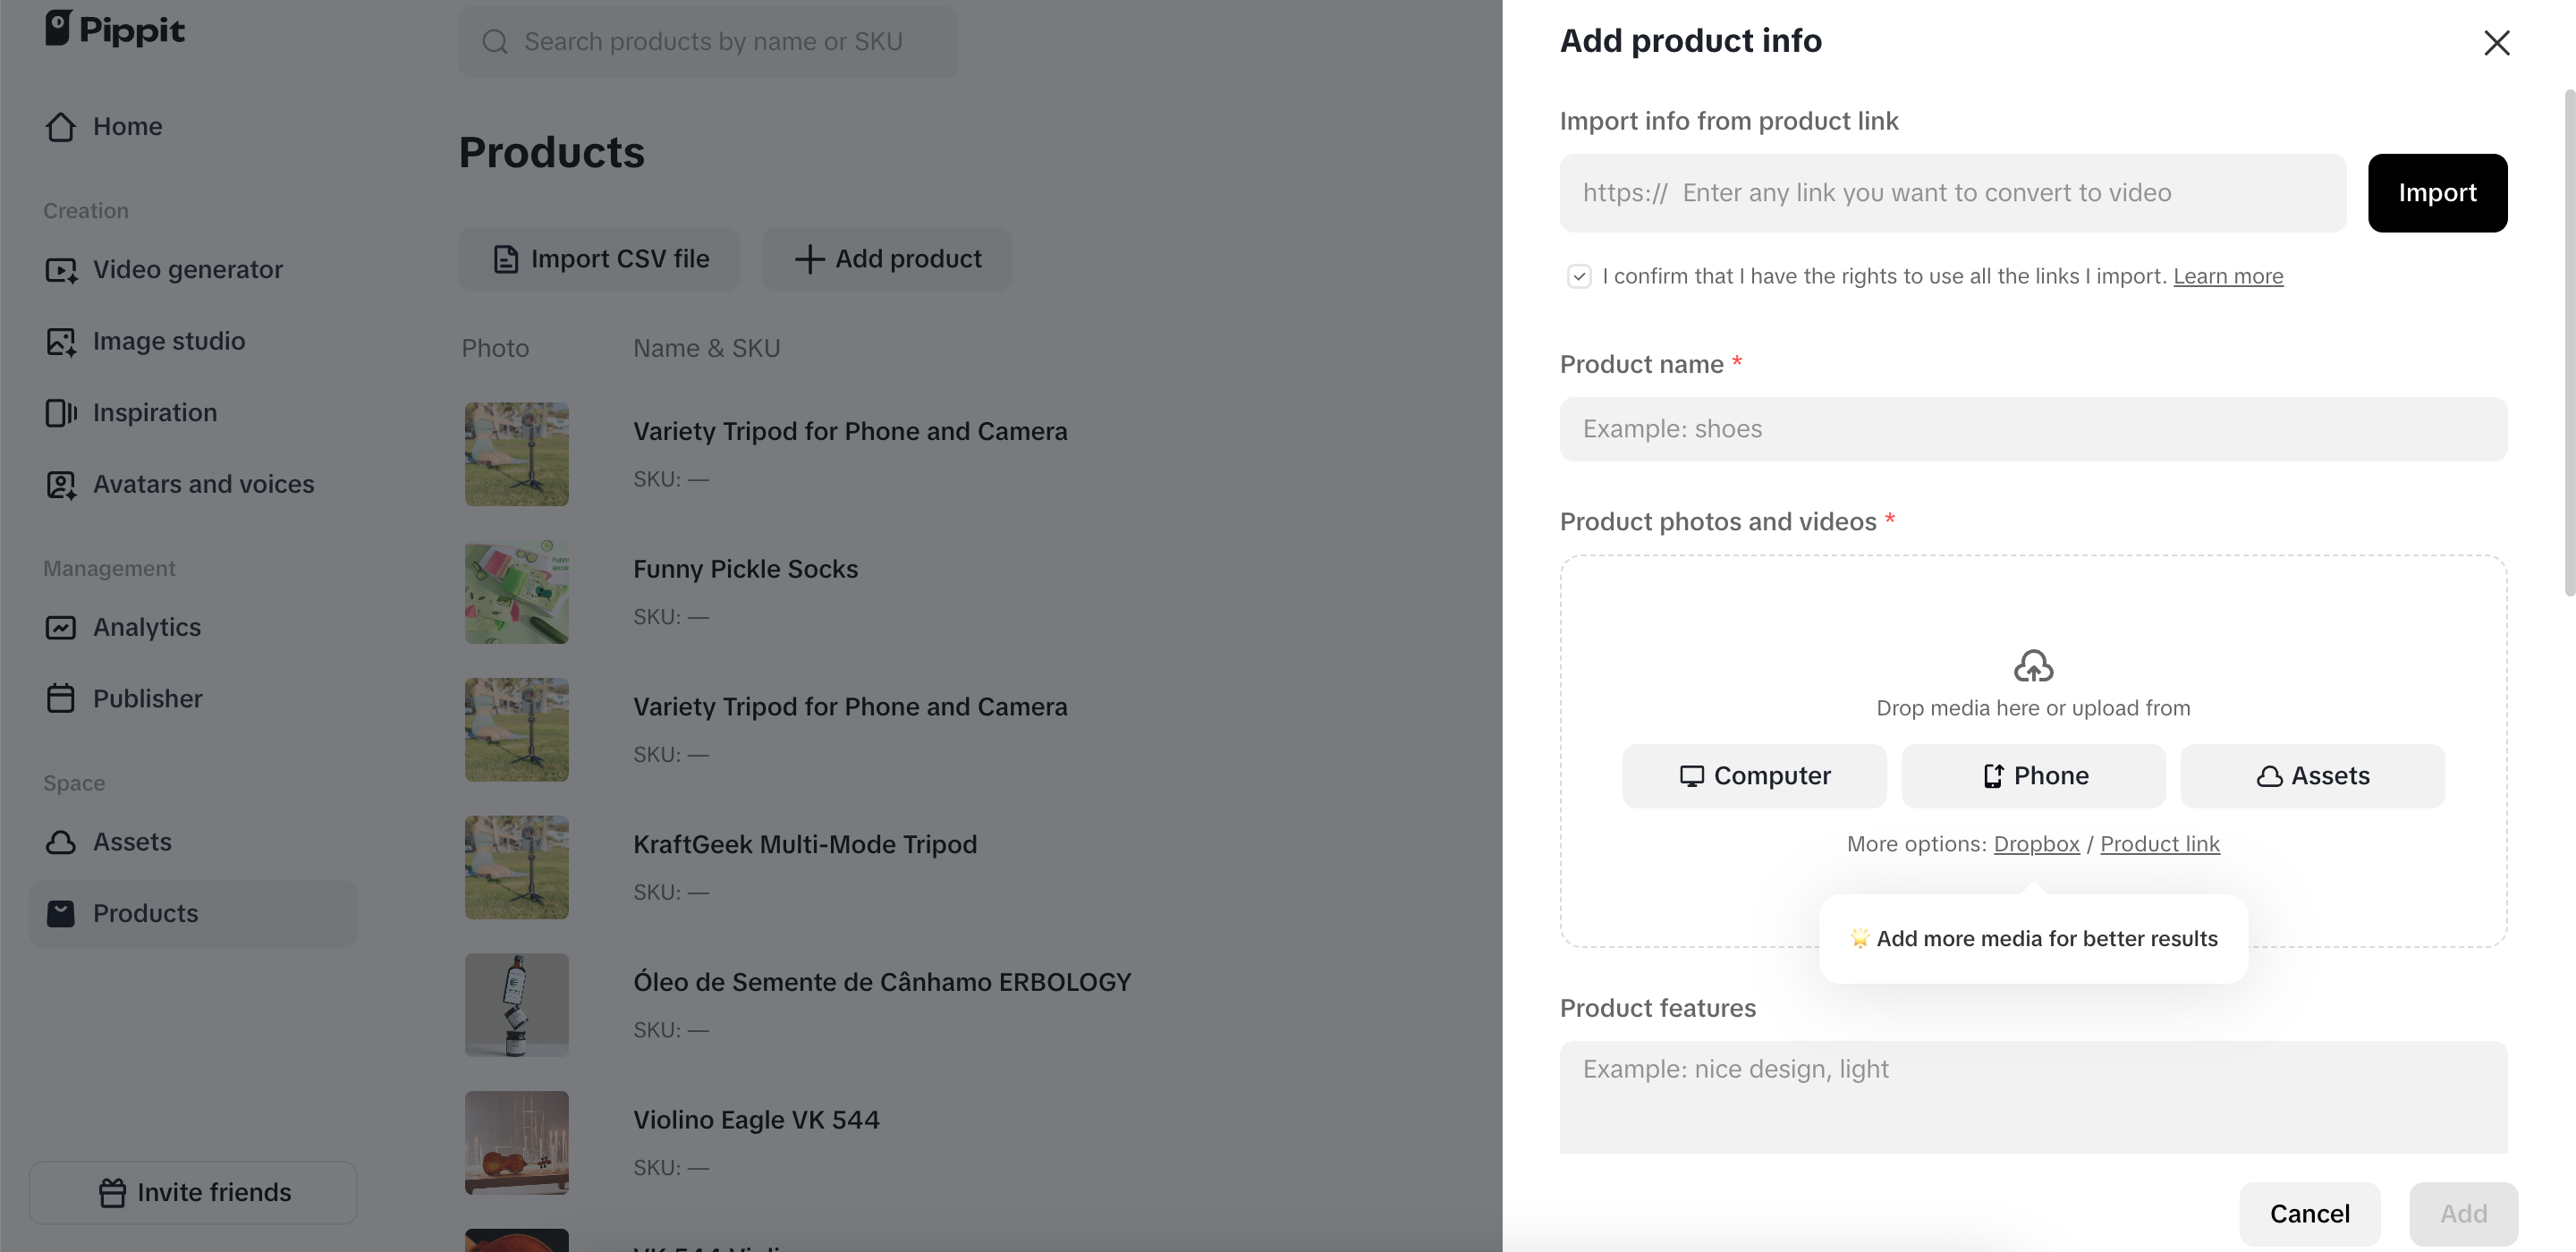Open the Learn more link
This screenshot has height=1252, width=2576.
pyautogui.click(x=2229, y=276)
